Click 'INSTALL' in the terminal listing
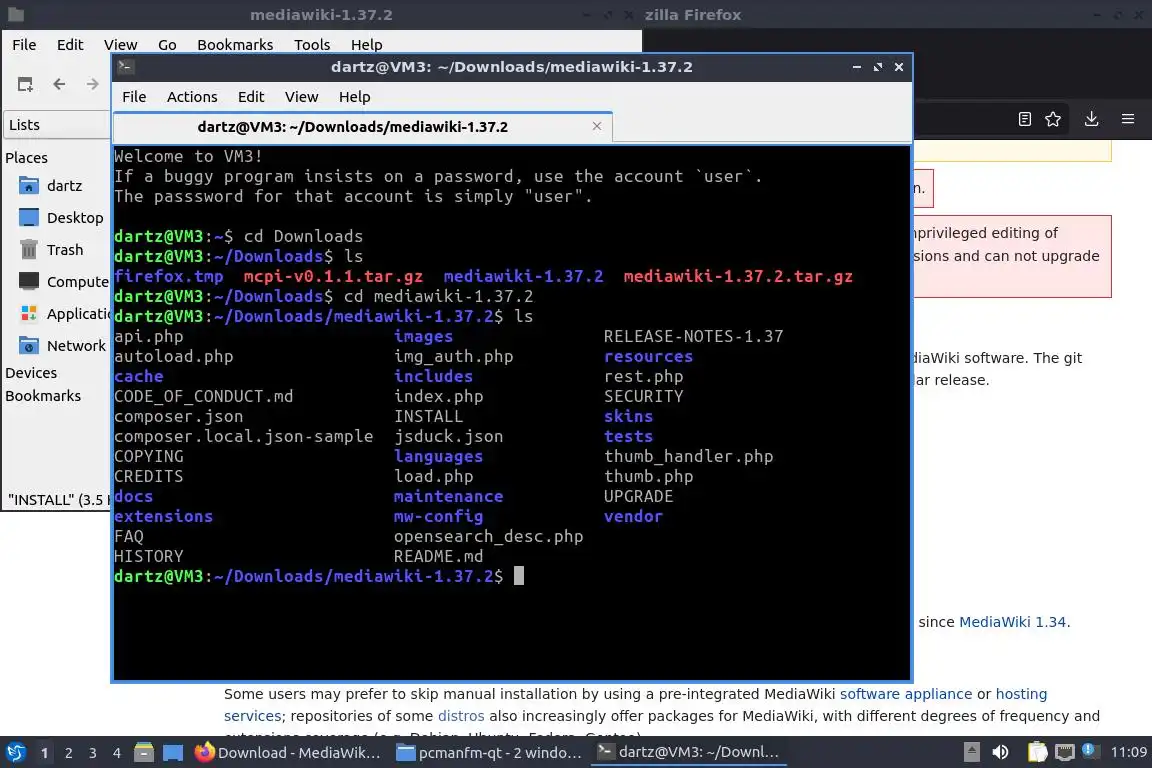Image resolution: width=1152 pixels, height=768 pixels. coord(428,416)
